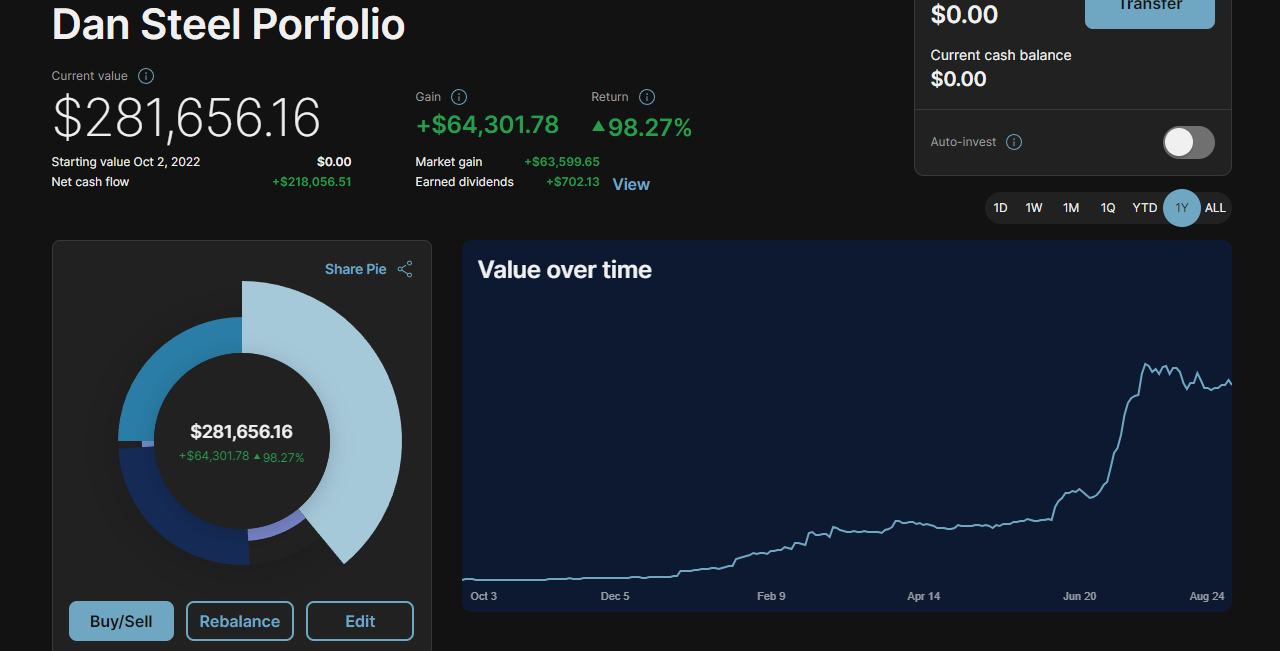This screenshot has height=651, width=1280.
Task: Select the 1W time range
Action: coord(1034,208)
